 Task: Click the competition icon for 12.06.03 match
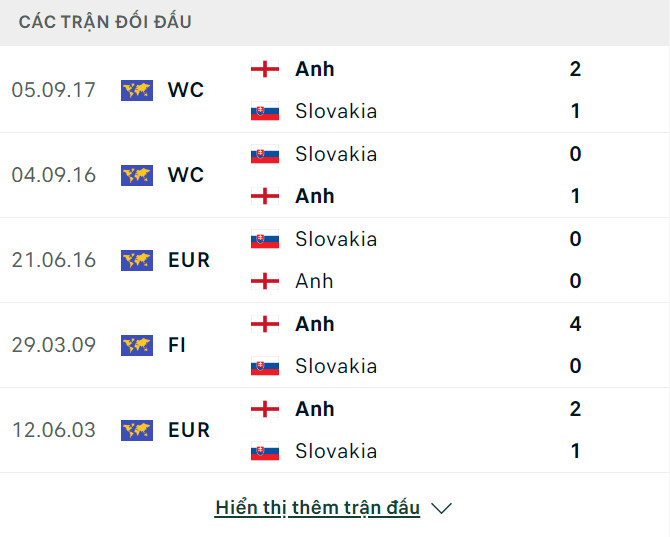[136, 430]
